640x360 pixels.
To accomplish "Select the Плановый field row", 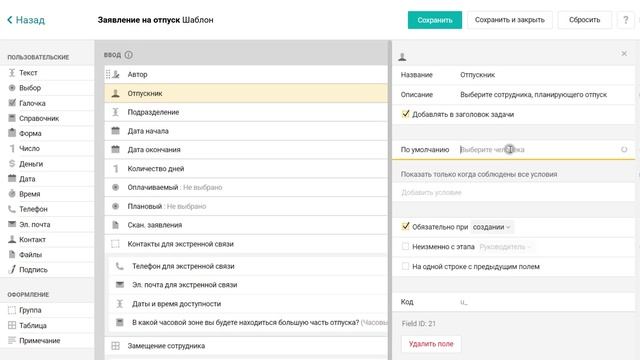I will pos(246,206).
